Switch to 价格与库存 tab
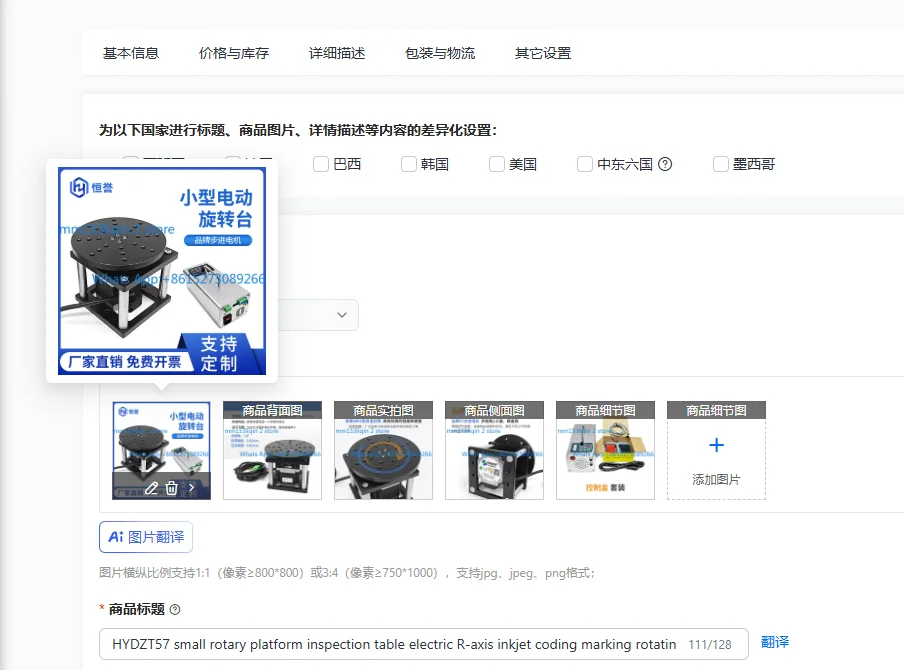 (233, 53)
